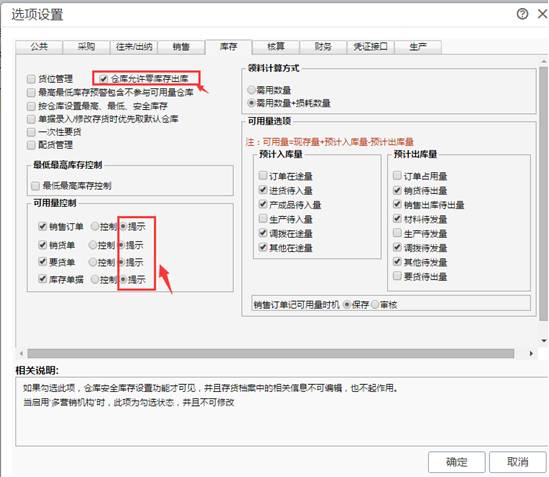Pick 提示 for 库存单据
Image resolution: width=549 pixels, height=477 pixels.
click(123, 279)
